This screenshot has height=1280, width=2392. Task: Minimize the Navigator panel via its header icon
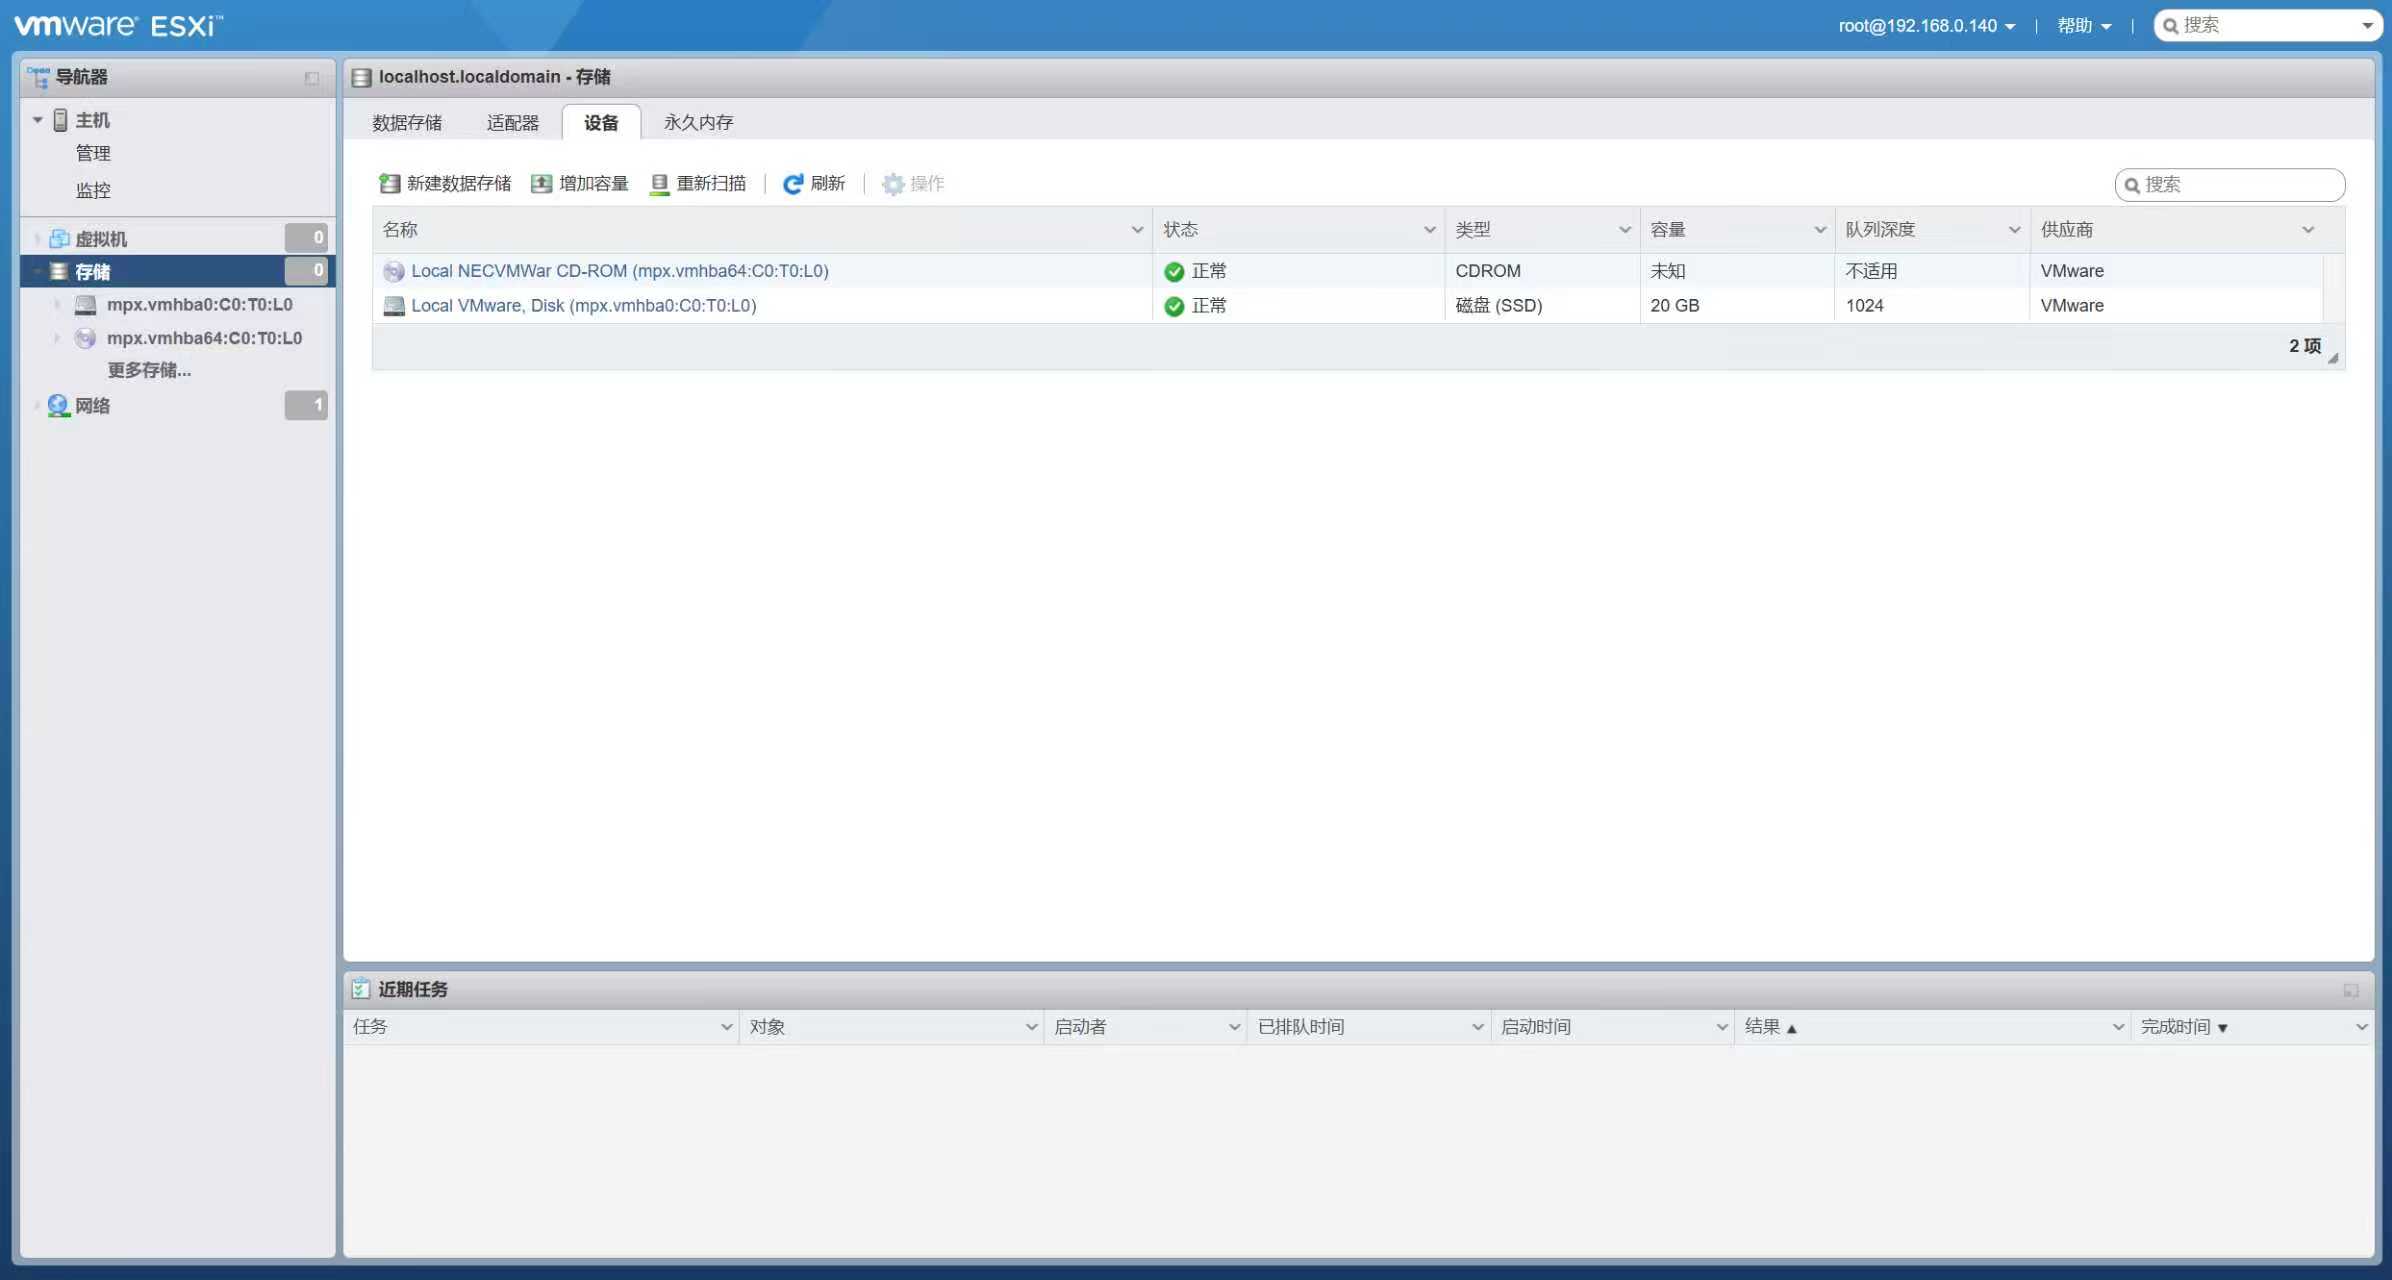[312, 78]
